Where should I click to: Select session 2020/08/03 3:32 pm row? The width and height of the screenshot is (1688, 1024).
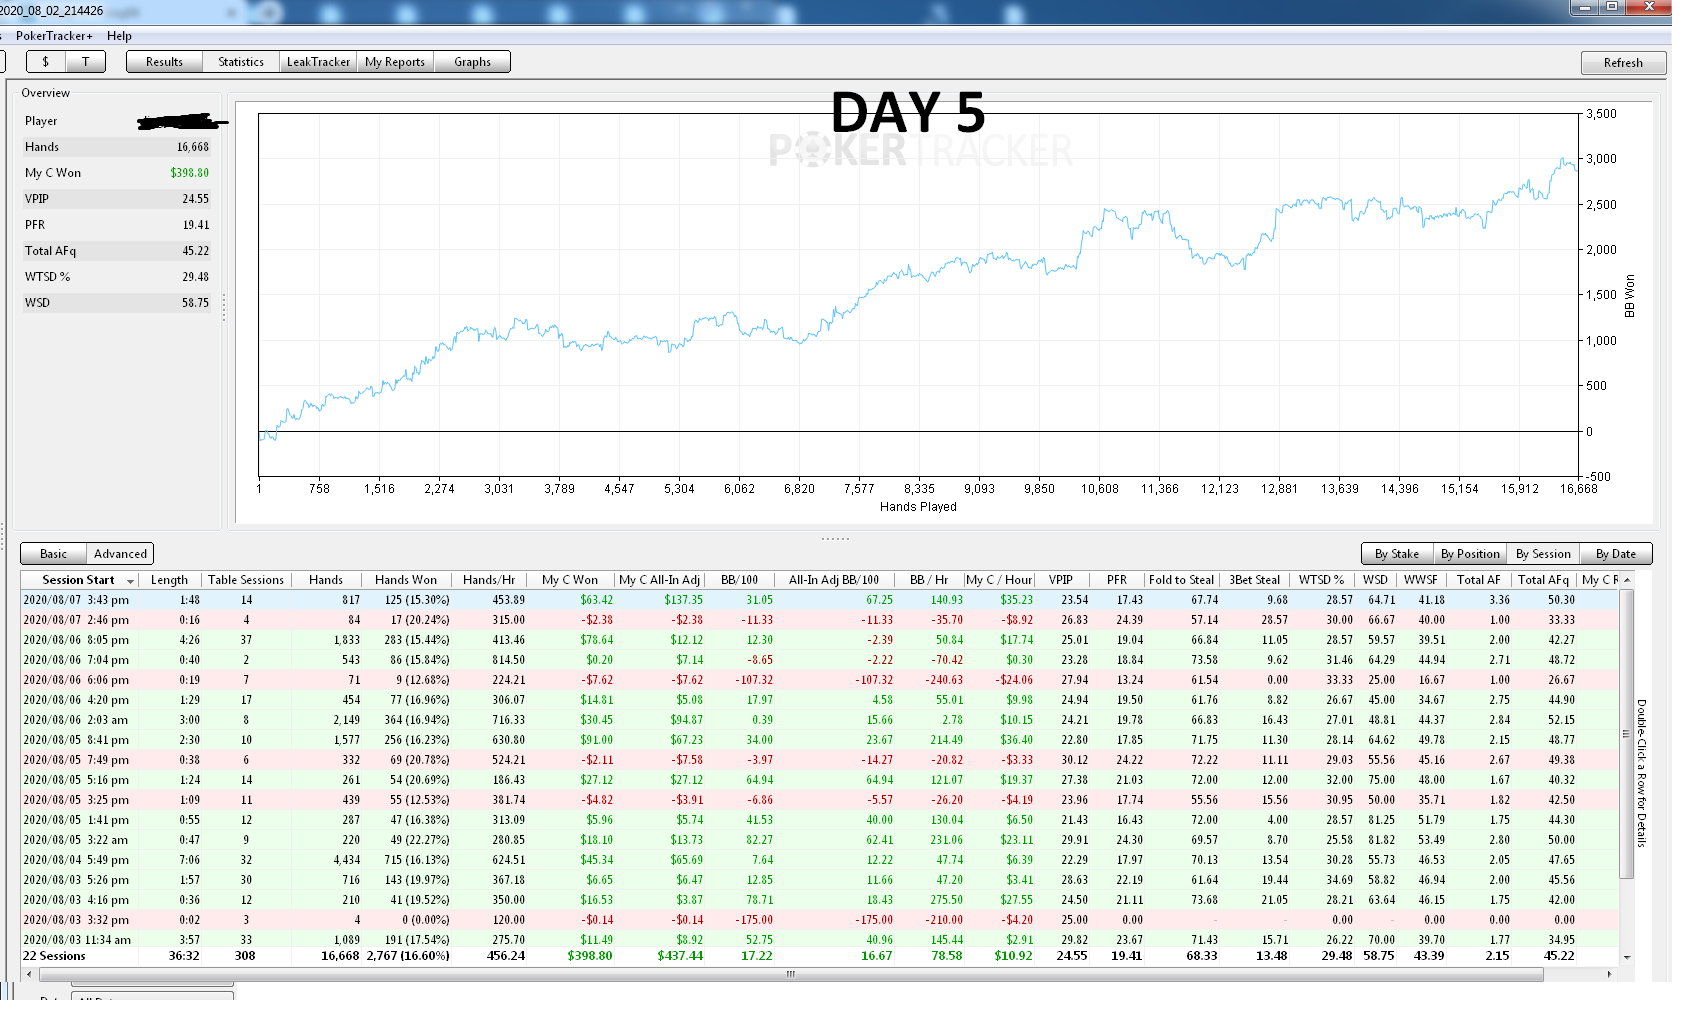point(819,920)
